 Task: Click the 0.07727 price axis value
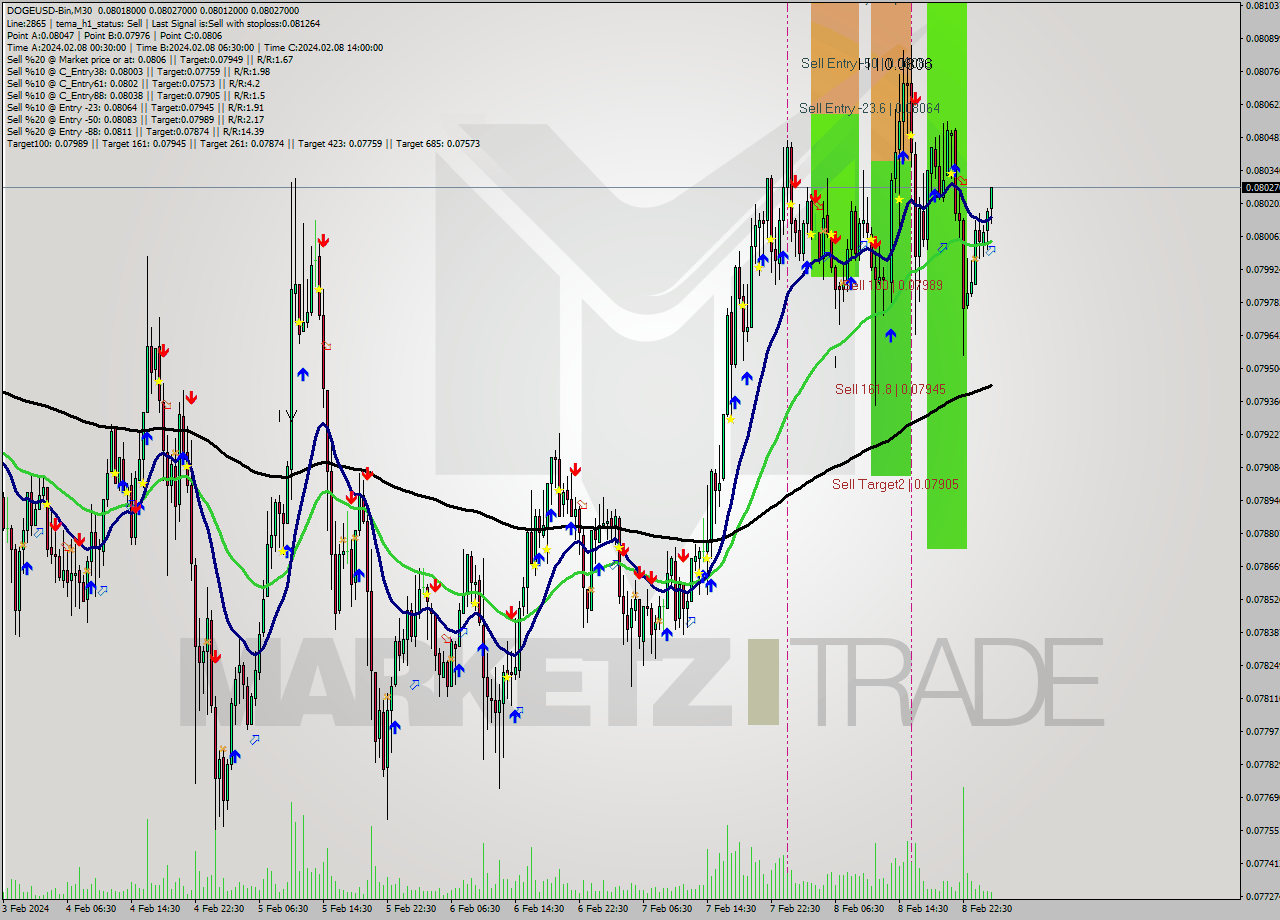click(1262, 896)
